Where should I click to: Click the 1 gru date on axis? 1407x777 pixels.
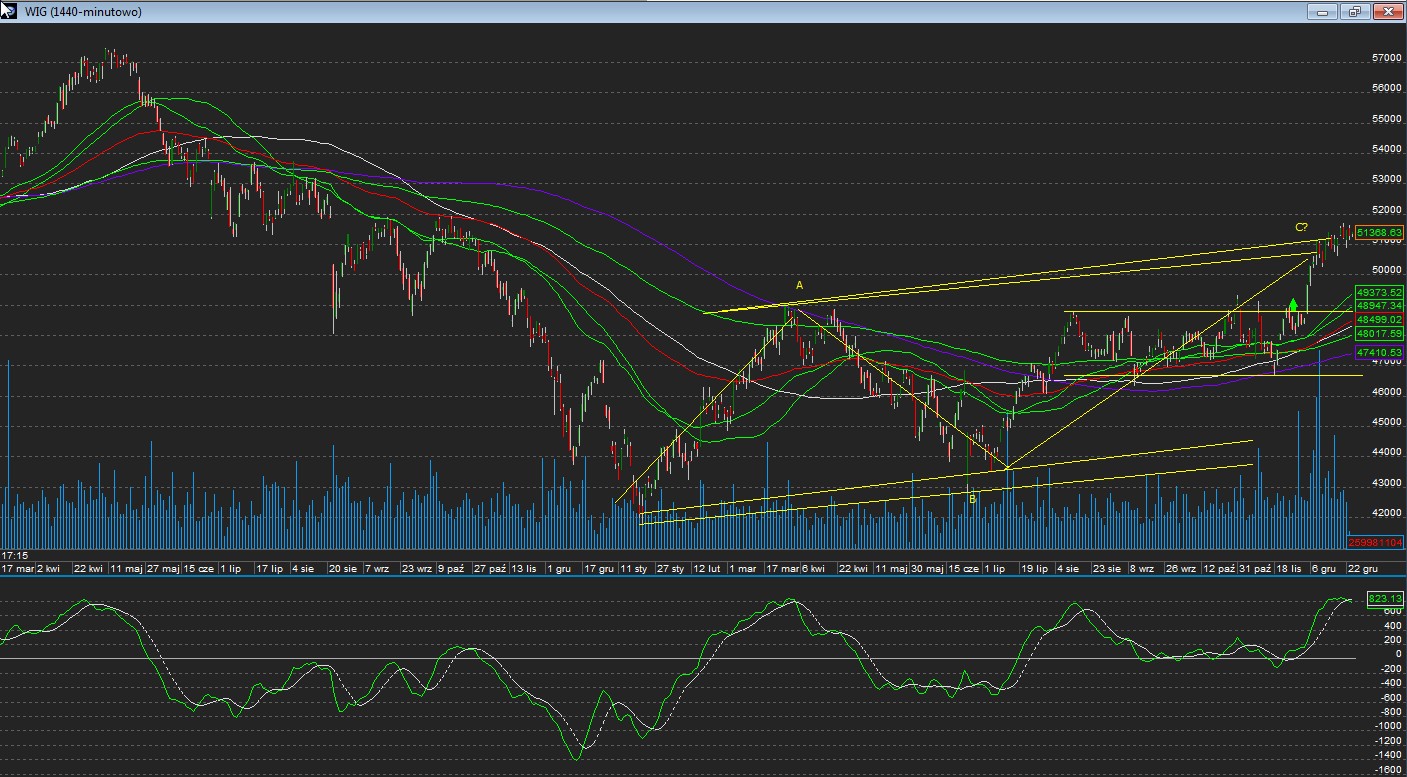[559, 568]
